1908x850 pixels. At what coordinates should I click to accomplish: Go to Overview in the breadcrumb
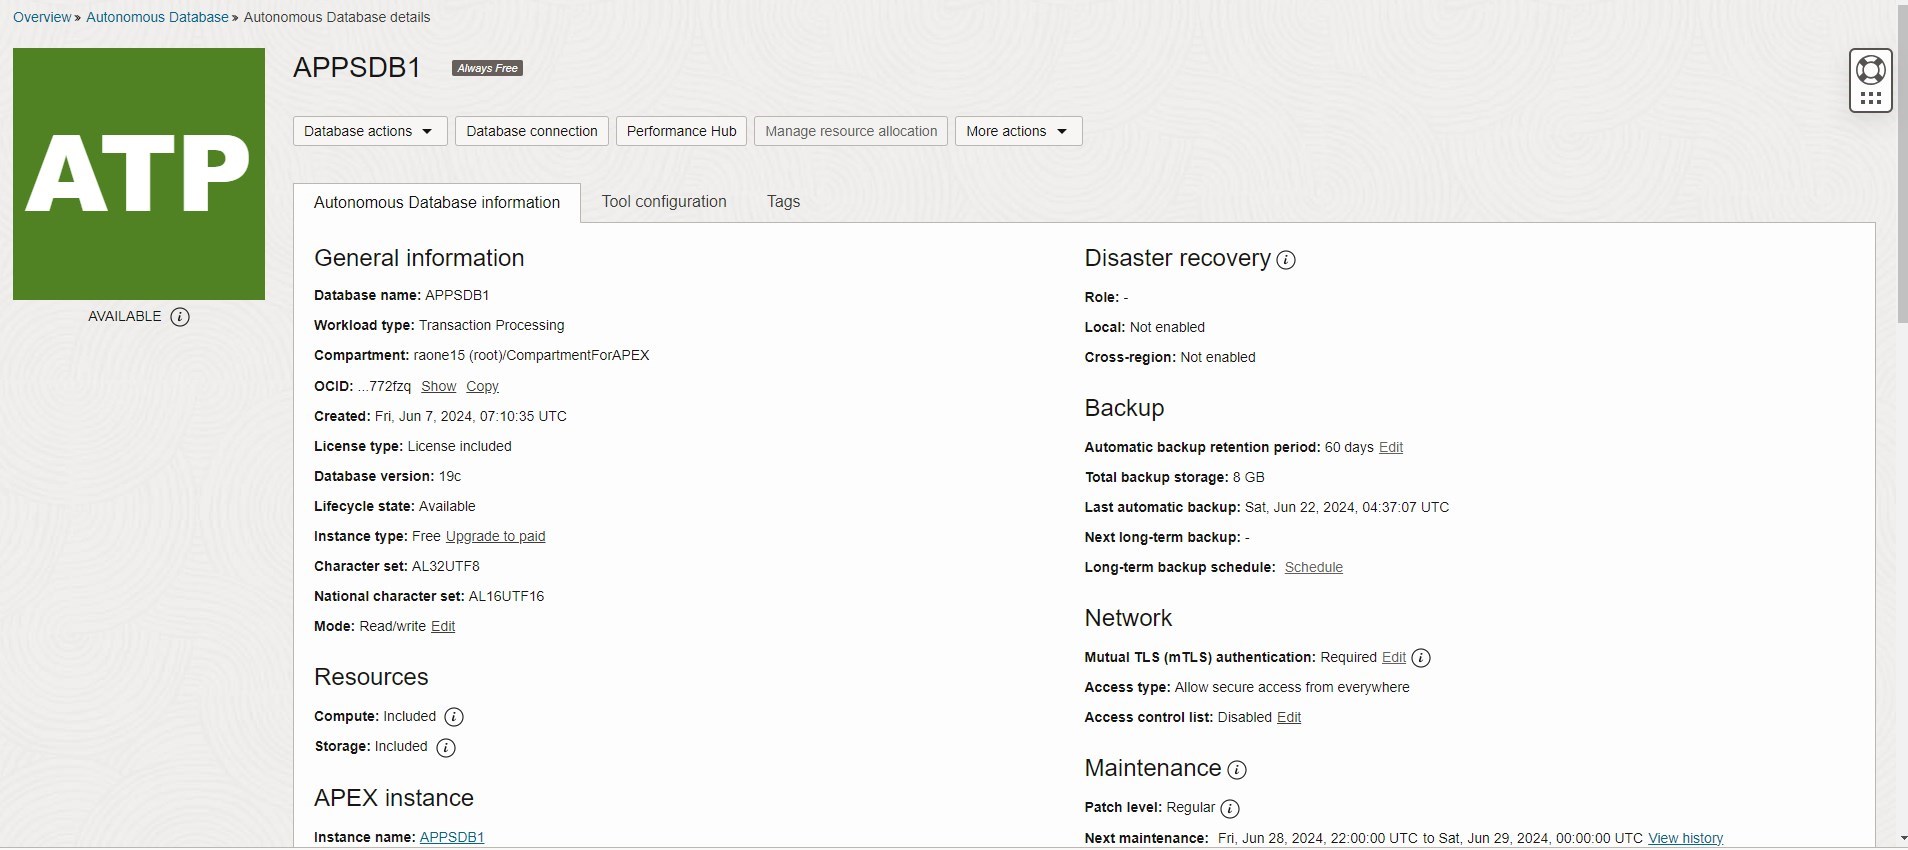pyautogui.click(x=42, y=17)
